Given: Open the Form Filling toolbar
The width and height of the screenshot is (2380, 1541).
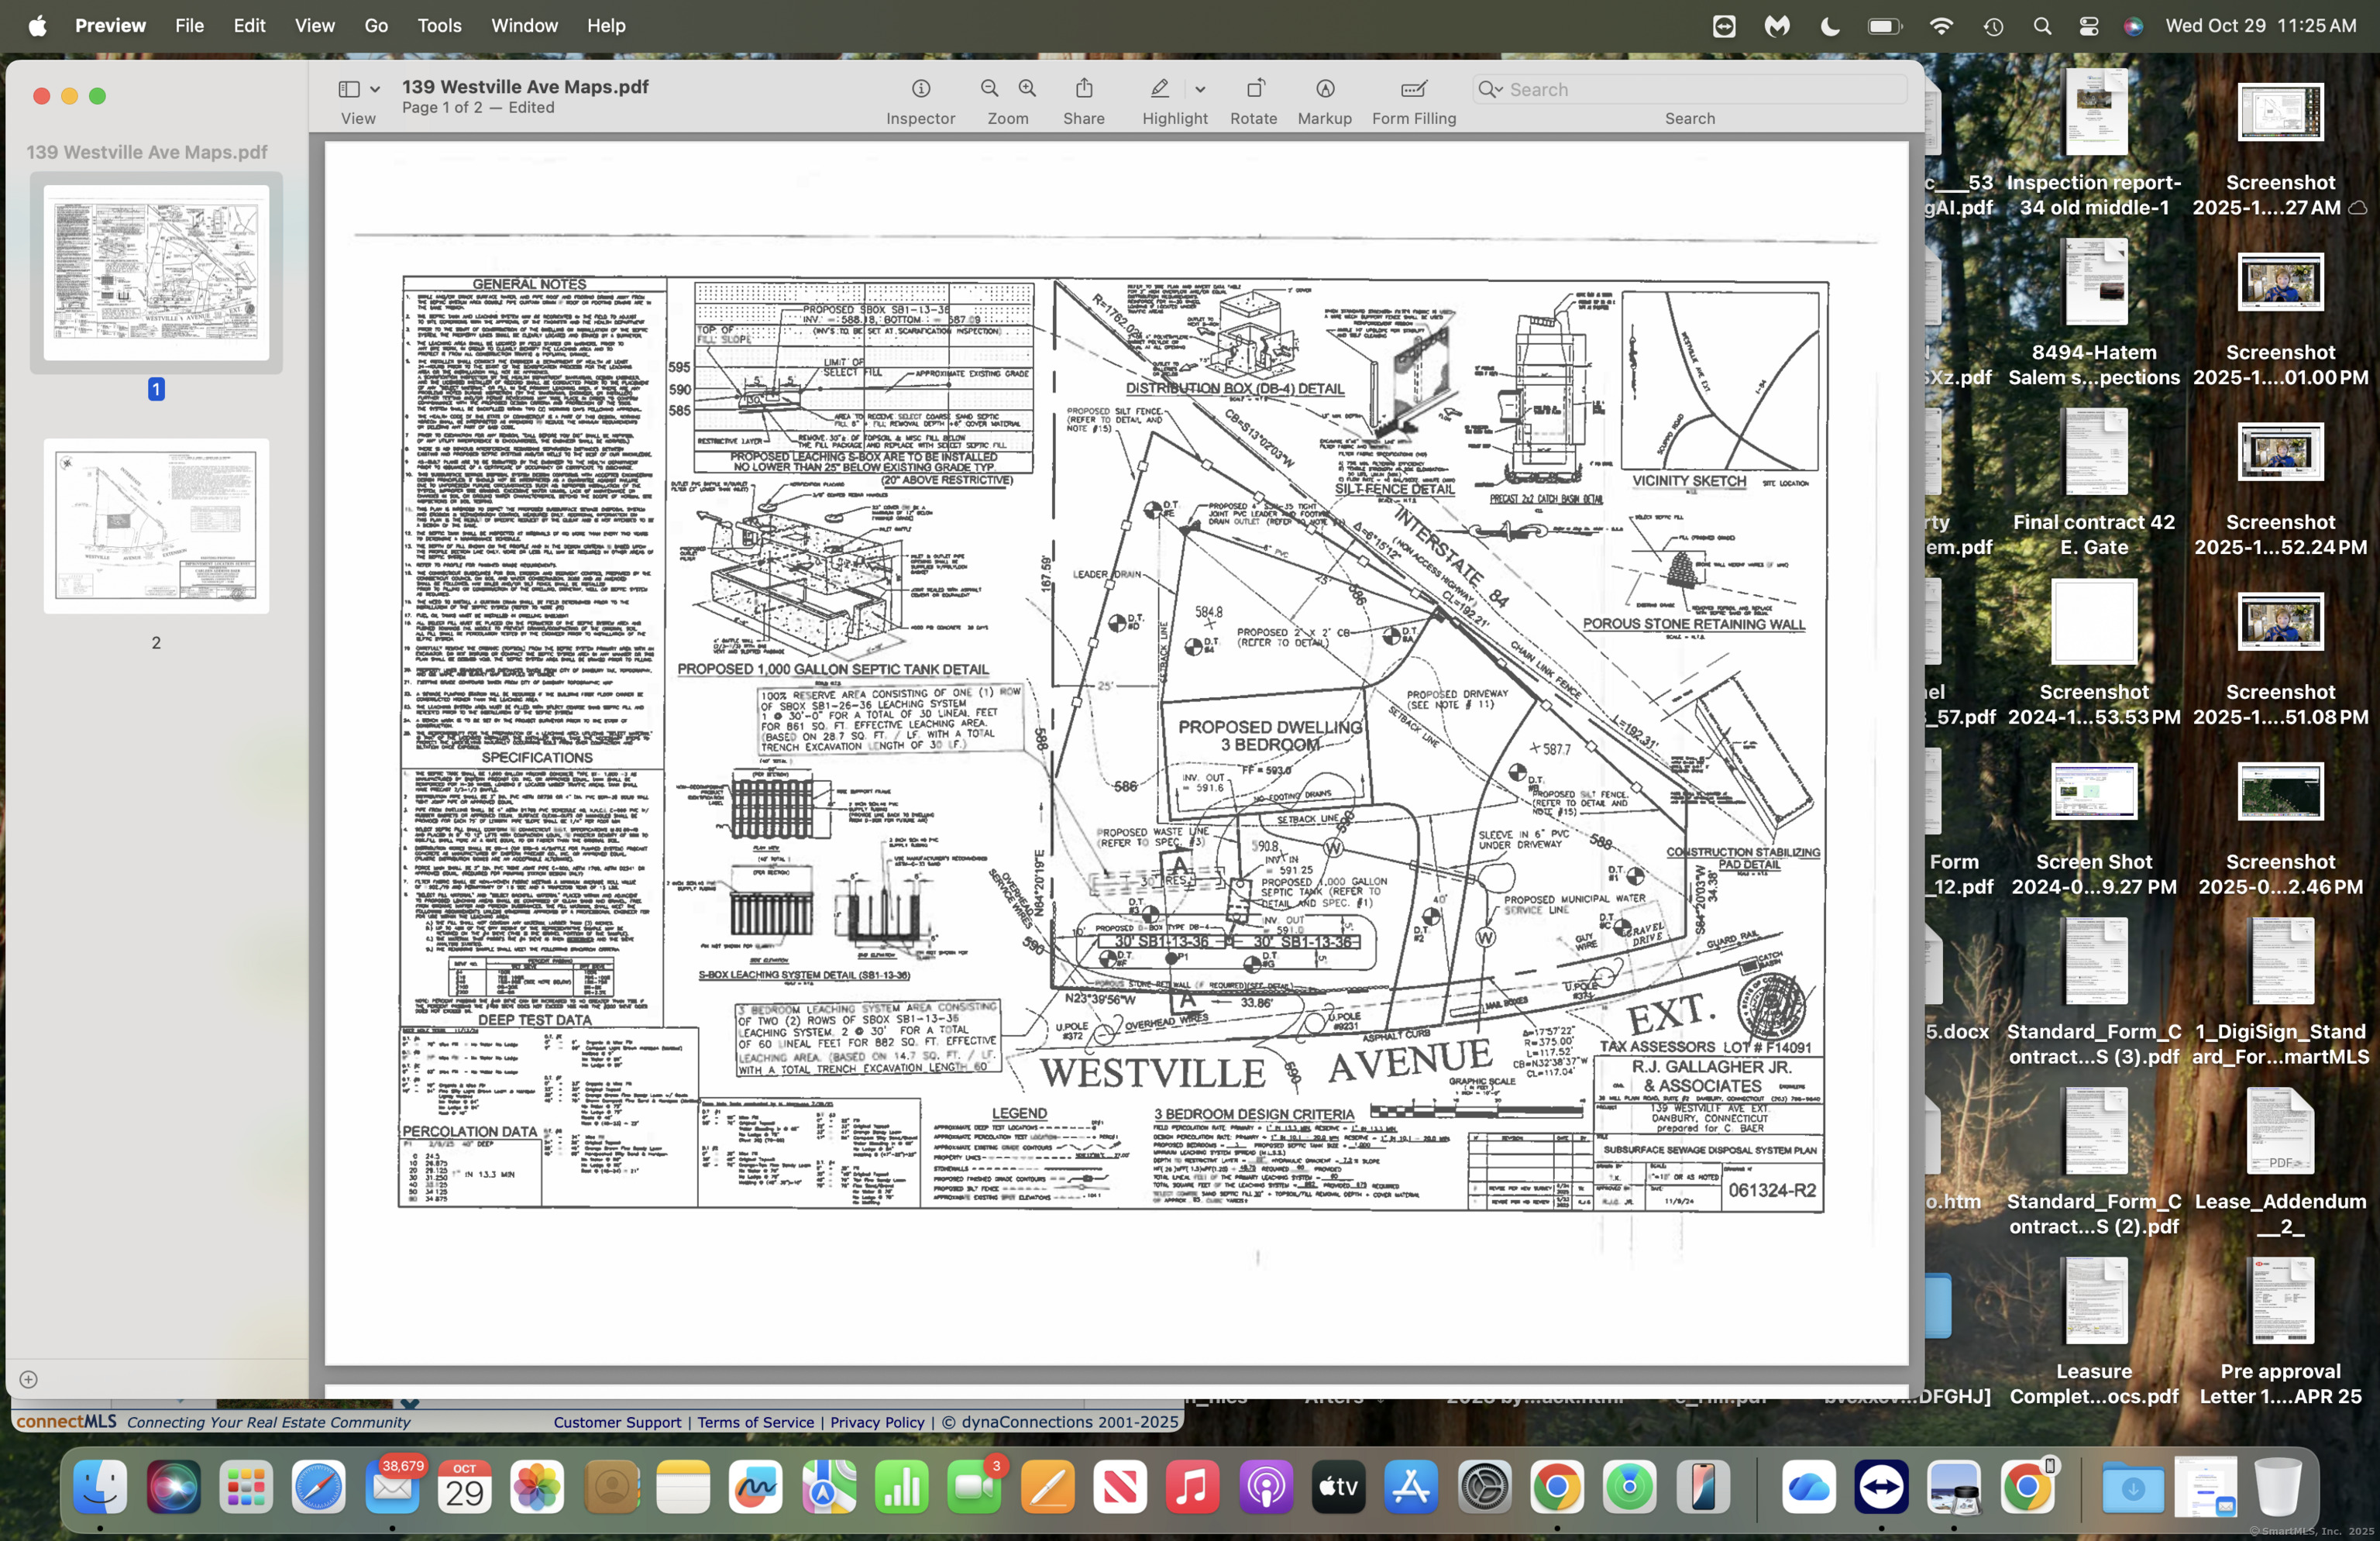Looking at the screenshot, I should (1413, 89).
